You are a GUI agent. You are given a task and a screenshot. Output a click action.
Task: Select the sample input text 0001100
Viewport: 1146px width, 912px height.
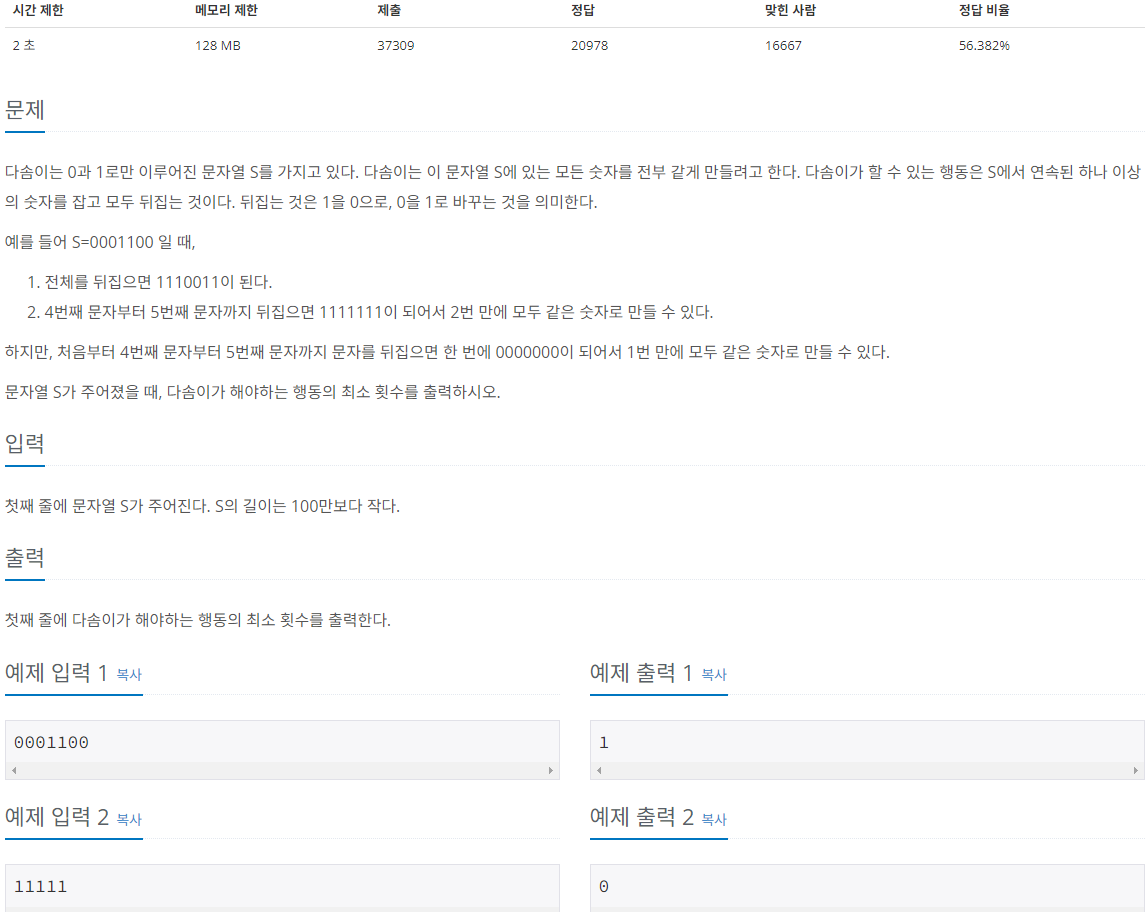tap(51, 742)
